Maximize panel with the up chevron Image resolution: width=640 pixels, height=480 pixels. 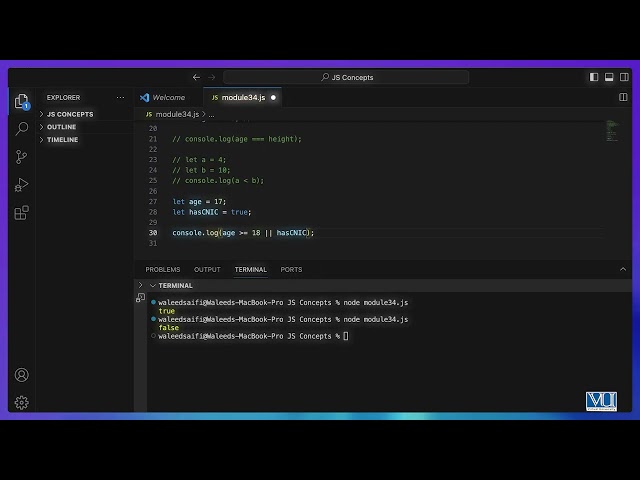pyautogui.click(x=623, y=269)
